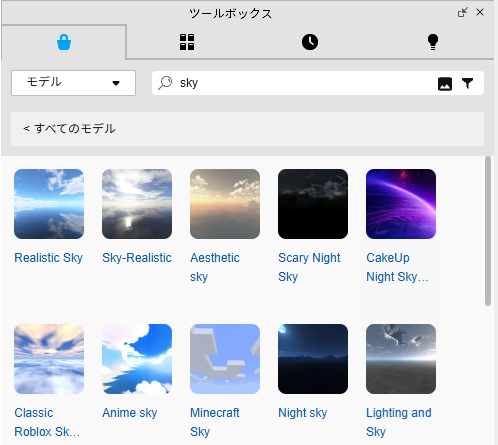498x445 pixels.
Task: Select the Realistic Sky thumbnail
Action: [x=49, y=204]
